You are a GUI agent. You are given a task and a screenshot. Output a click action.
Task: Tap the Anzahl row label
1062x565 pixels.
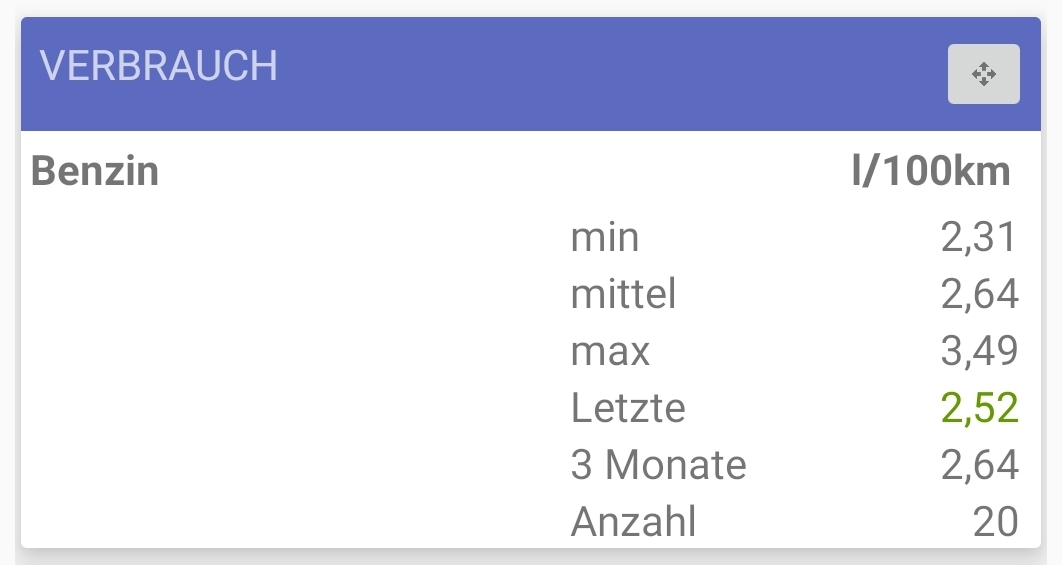633,522
